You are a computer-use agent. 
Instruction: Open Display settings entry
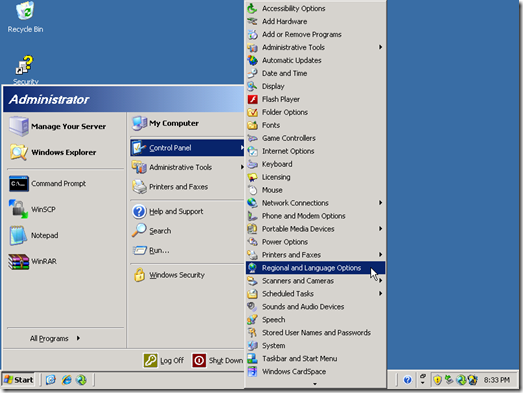pos(315,86)
